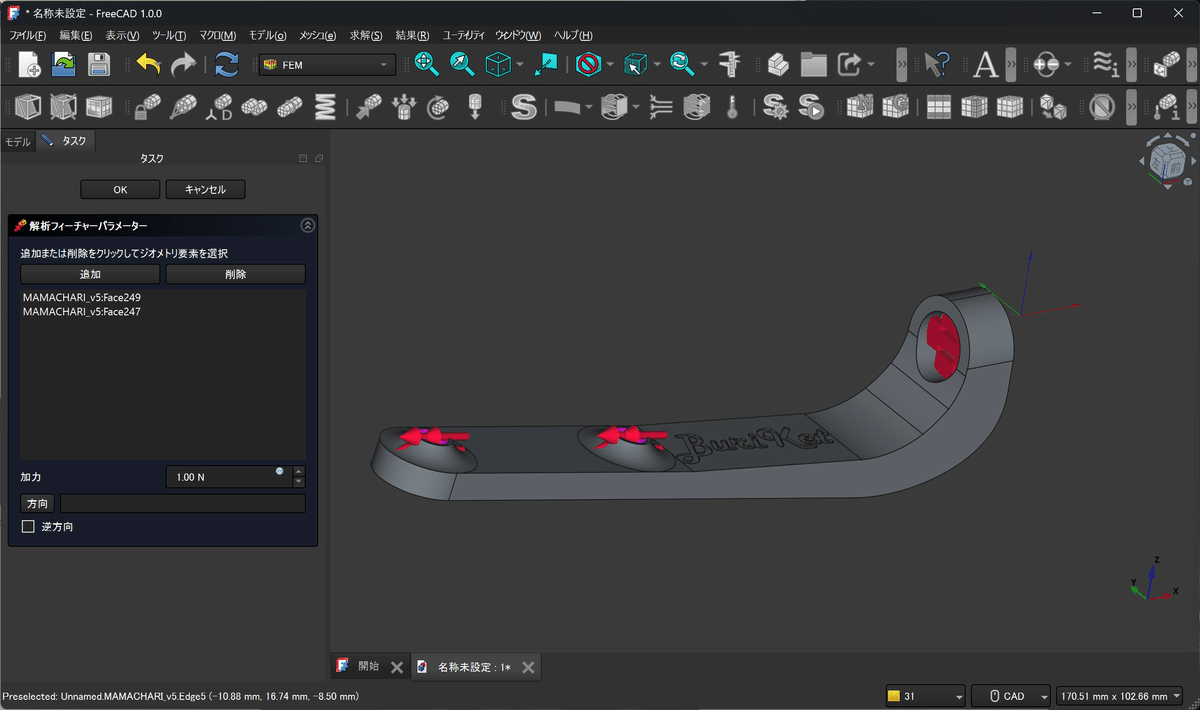1200x710 pixels.
Task: Expand the draw style dropdown arrow
Action: (609, 65)
